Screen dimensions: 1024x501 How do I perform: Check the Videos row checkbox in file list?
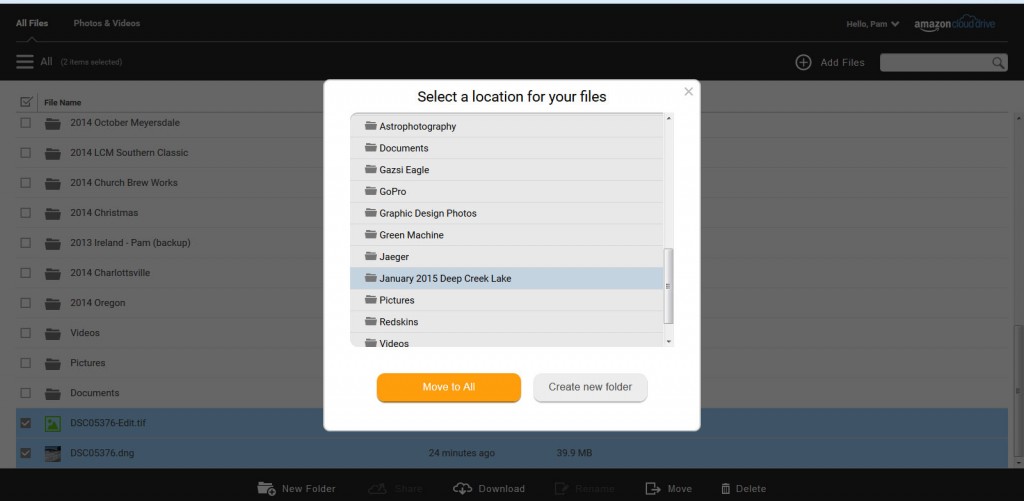point(25,333)
